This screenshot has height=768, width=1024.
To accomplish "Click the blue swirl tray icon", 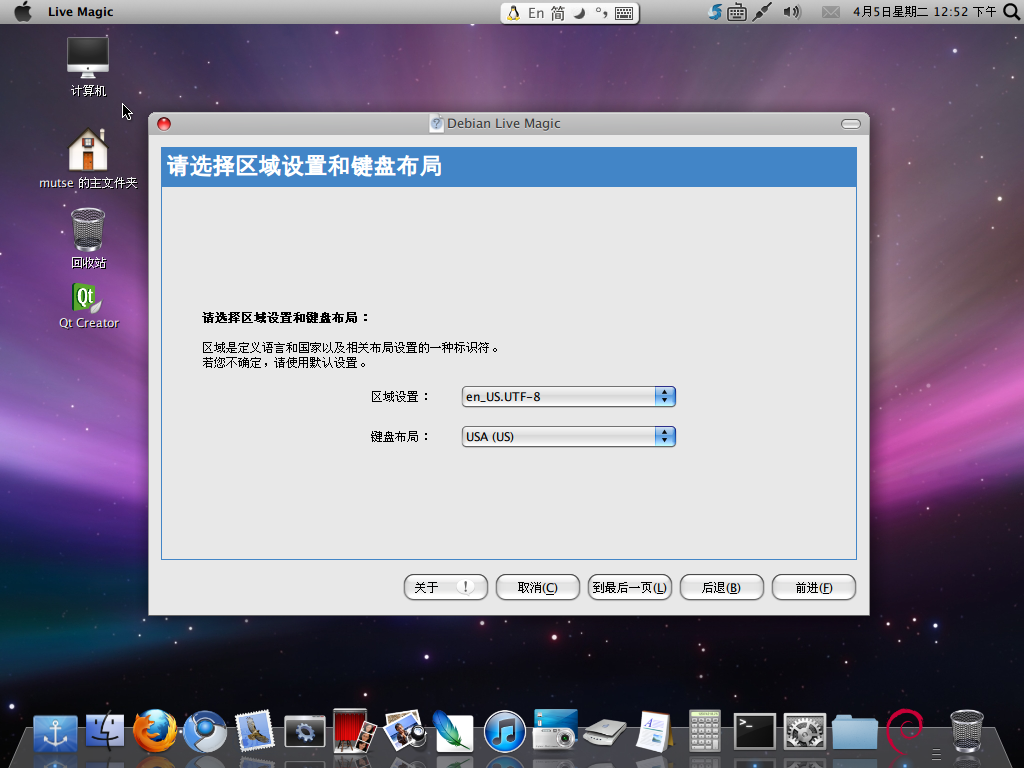I will click(715, 12).
